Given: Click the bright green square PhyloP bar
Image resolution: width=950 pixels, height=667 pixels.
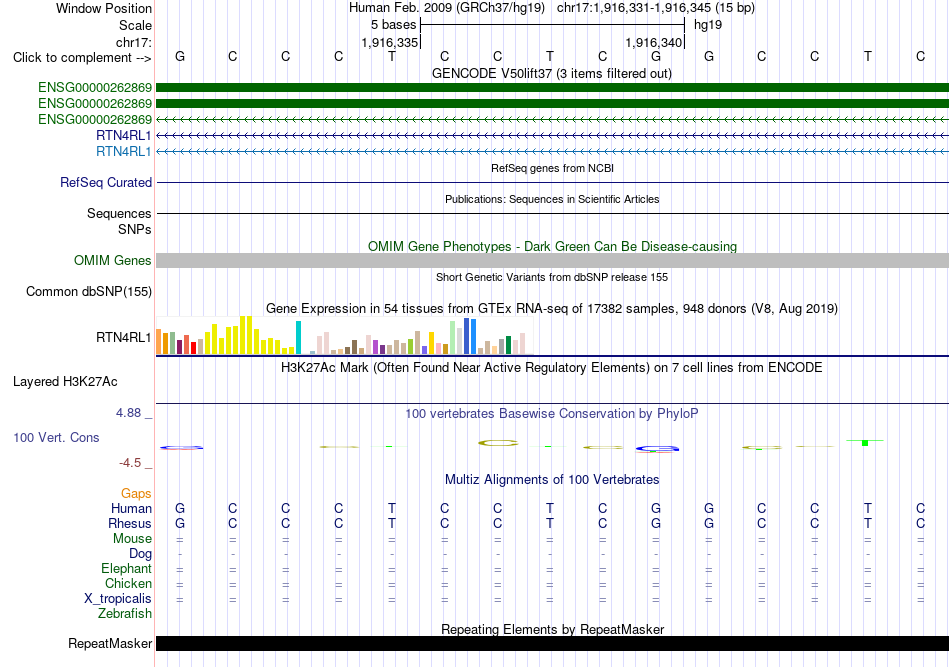Looking at the screenshot, I should point(865,443).
